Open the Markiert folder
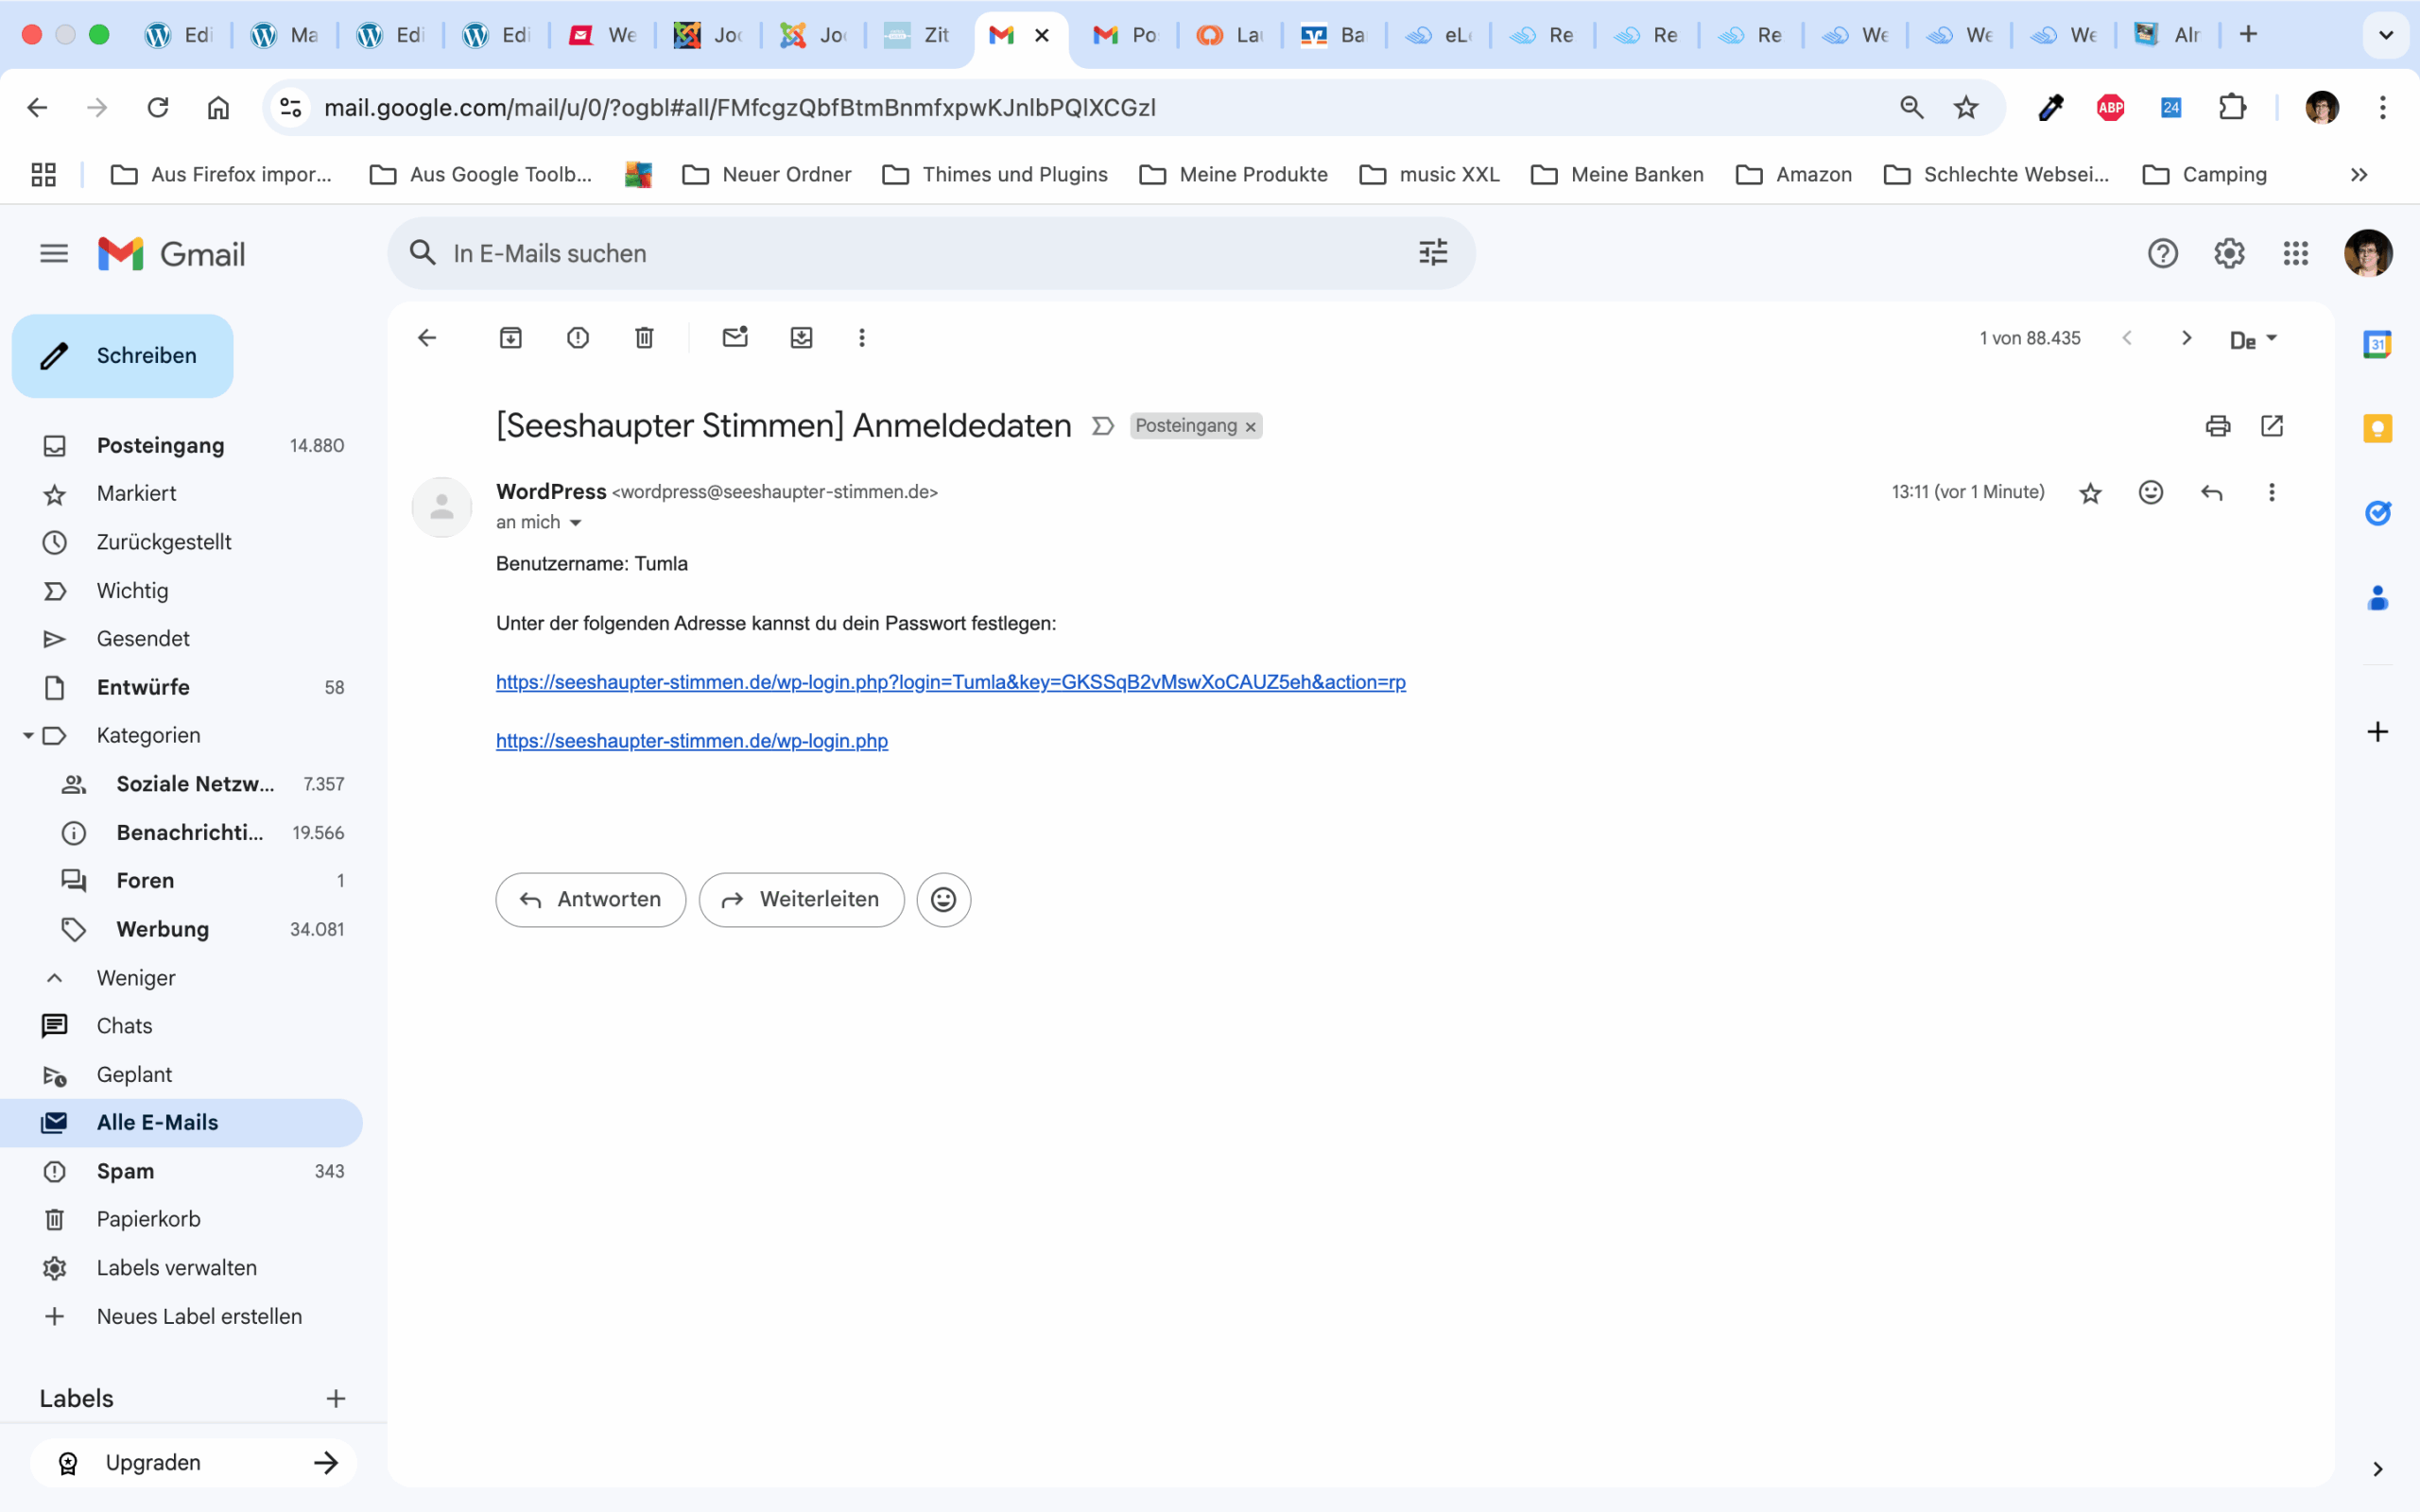Image resolution: width=2420 pixels, height=1512 pixels. point(181,494)
